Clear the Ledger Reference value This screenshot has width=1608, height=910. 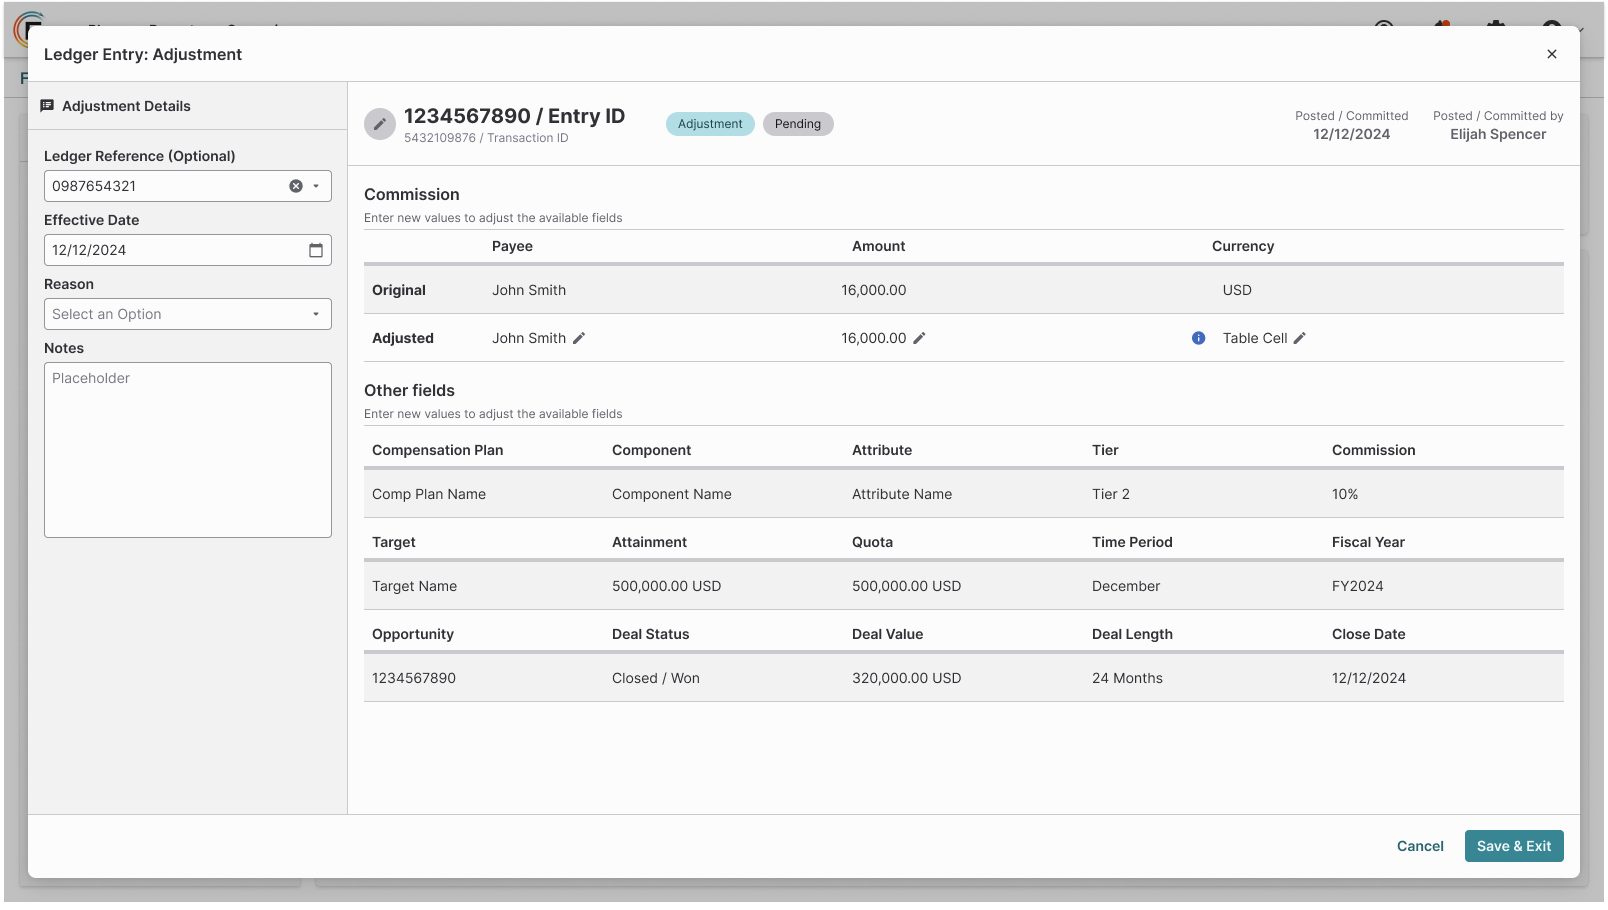296,186
